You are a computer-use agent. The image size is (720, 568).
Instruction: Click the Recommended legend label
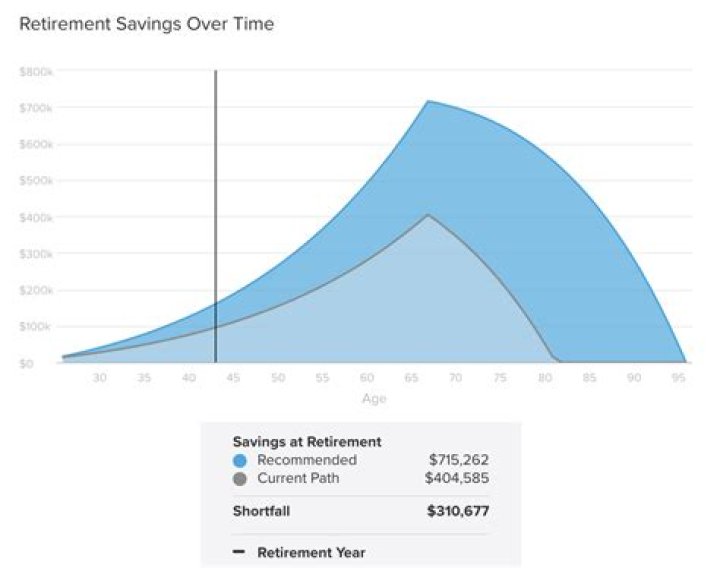306,460
